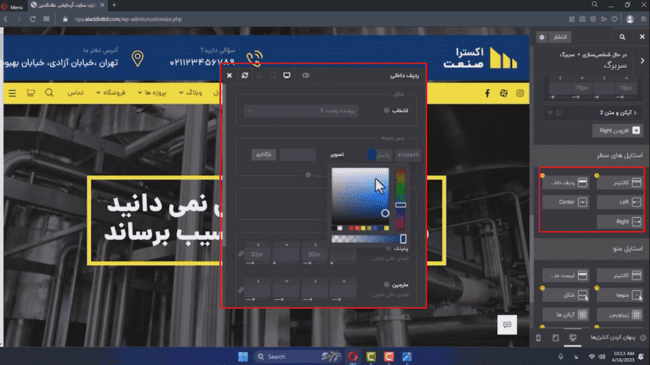Open menu style 'شکل' shape option
650x365 pixels.
565,295
